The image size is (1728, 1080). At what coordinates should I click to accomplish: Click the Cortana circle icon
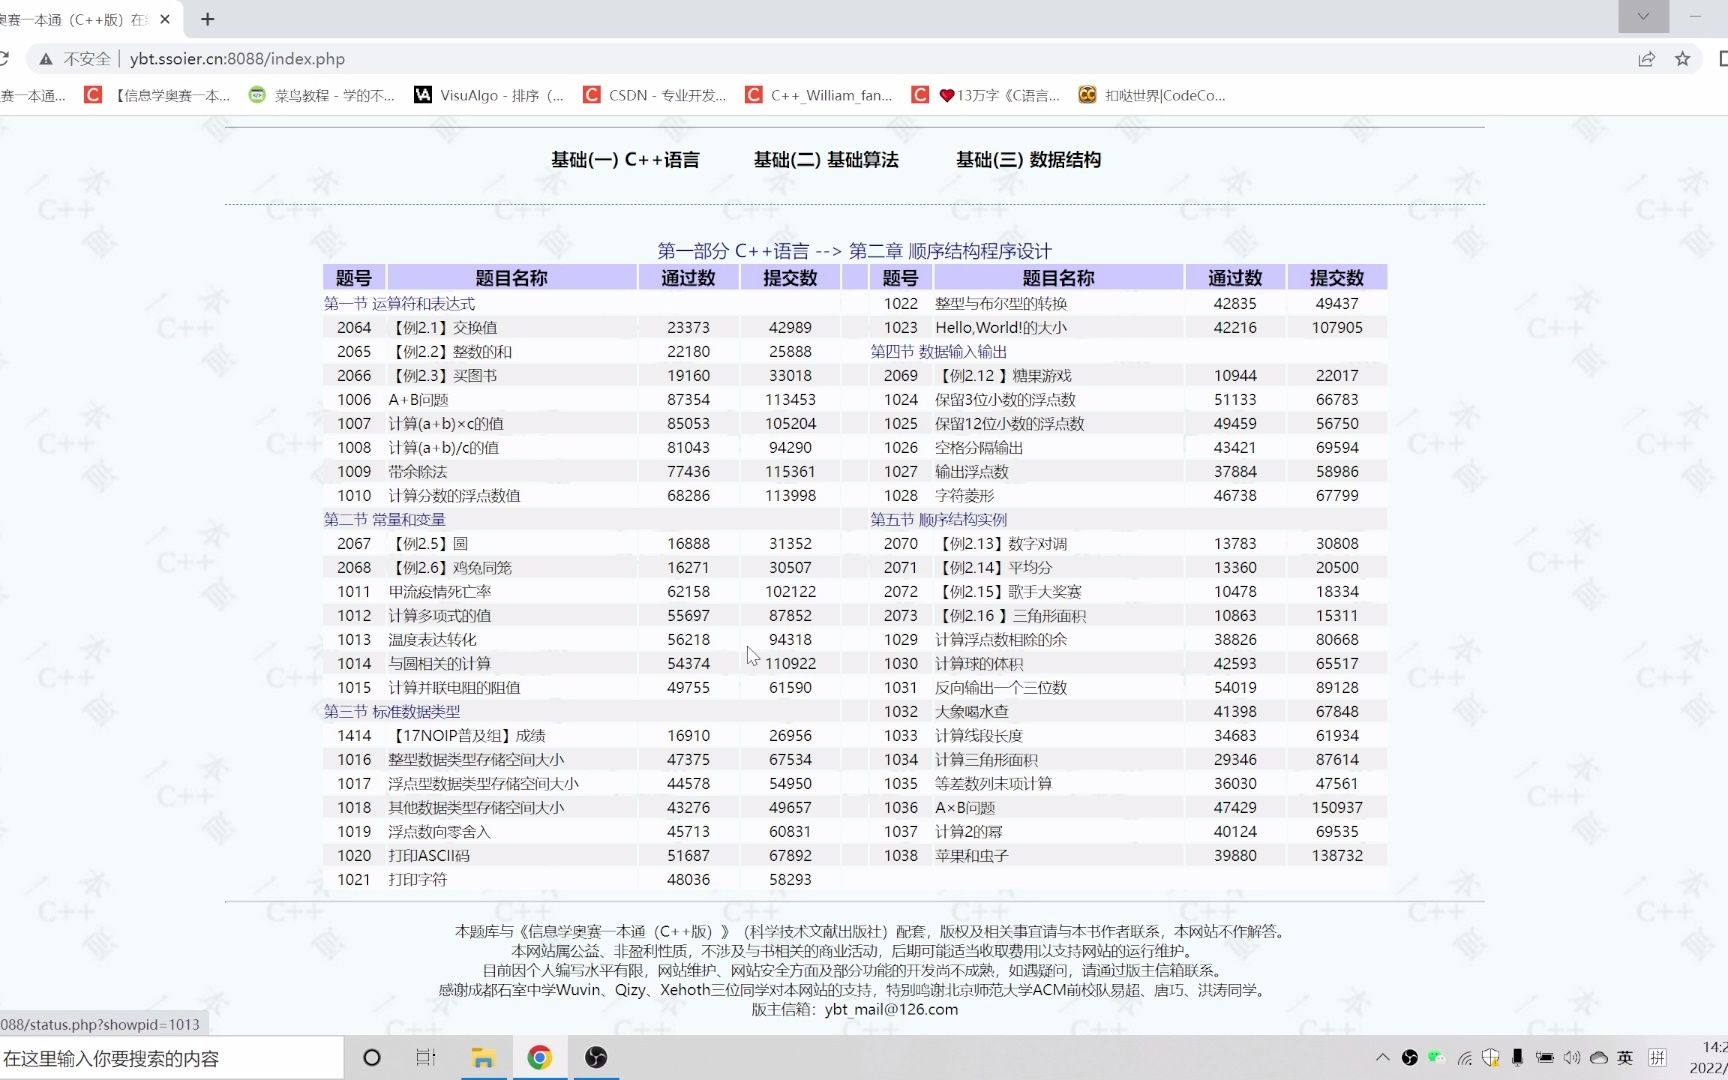(372, 1058)
